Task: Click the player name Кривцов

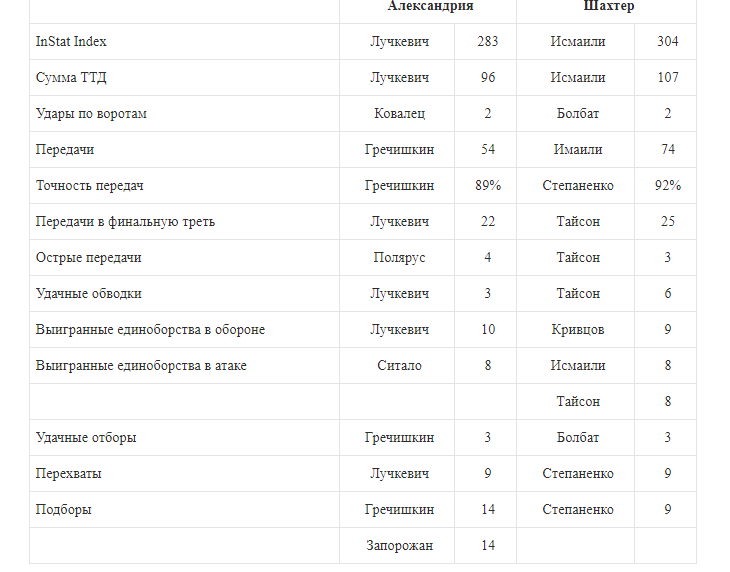Action: 578,330
